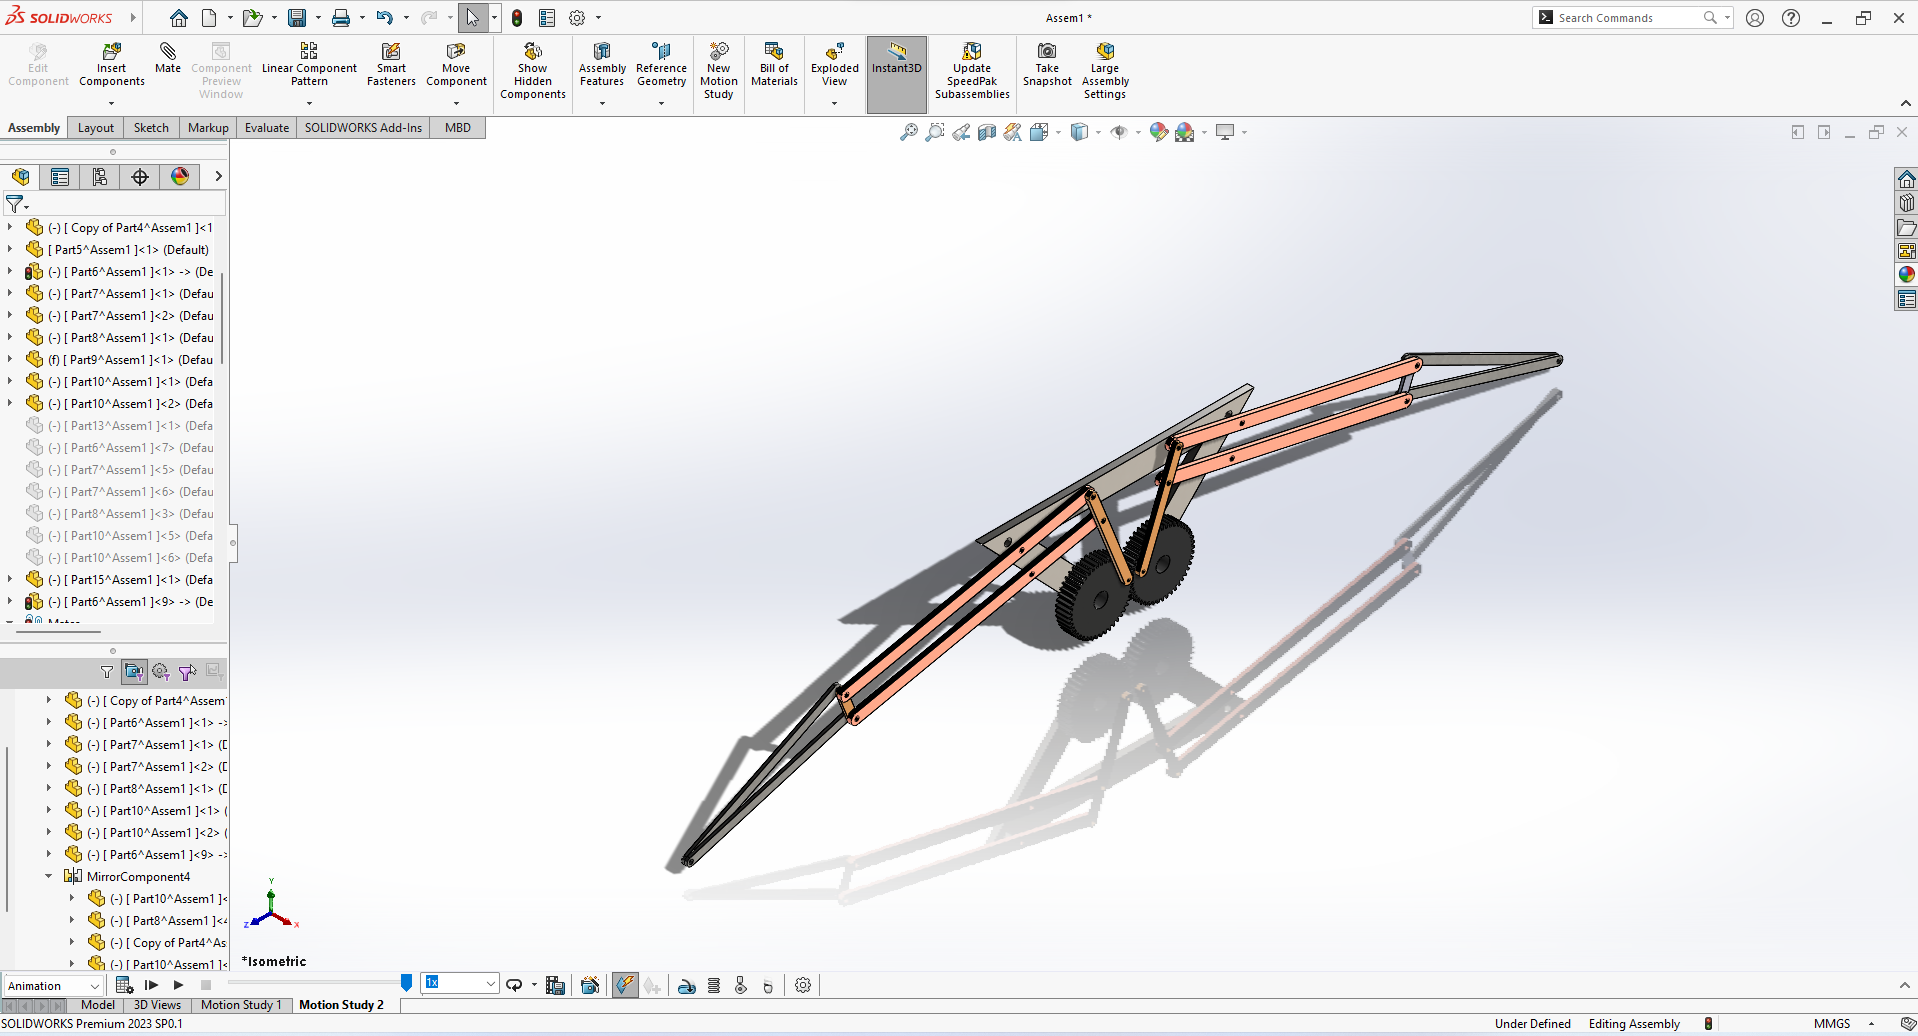Expand Part9^Assem1 fixed component node
The width and height of the screenshot is (1918, 1036).
tap(10, 359)
